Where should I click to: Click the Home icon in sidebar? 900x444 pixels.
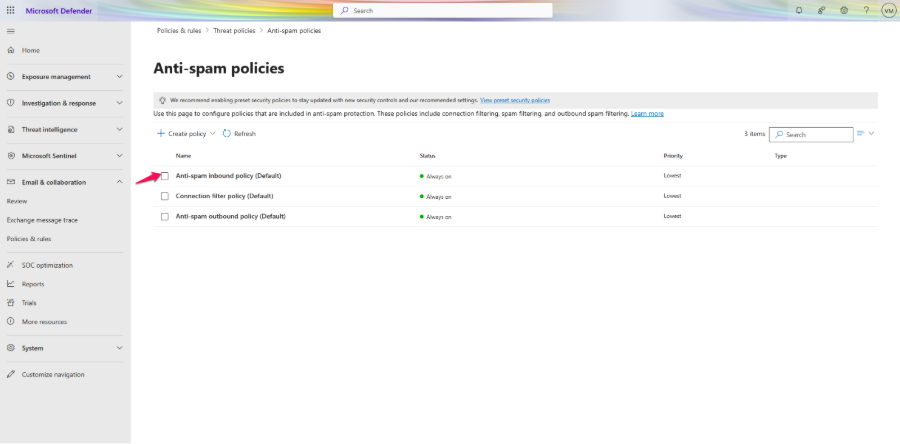click(11, 50)
